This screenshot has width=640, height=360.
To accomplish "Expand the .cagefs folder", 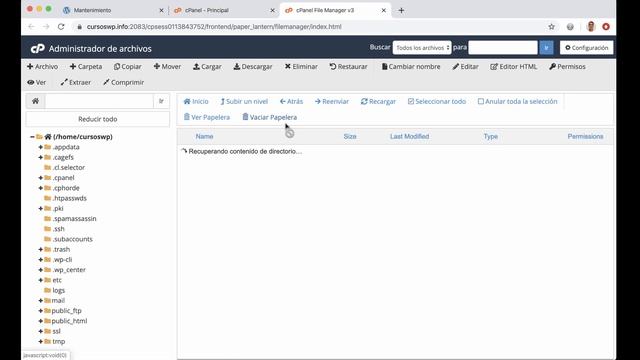I will [x=40, y=157].
